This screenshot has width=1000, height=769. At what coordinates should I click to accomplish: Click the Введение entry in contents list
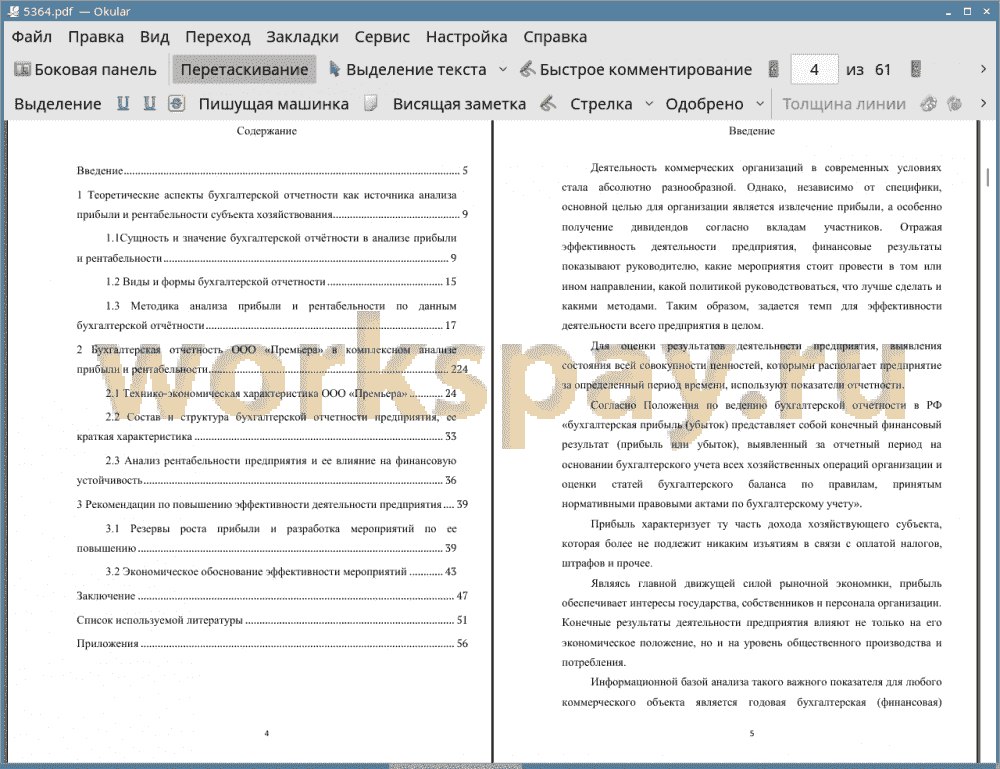[x=272, y=171]
